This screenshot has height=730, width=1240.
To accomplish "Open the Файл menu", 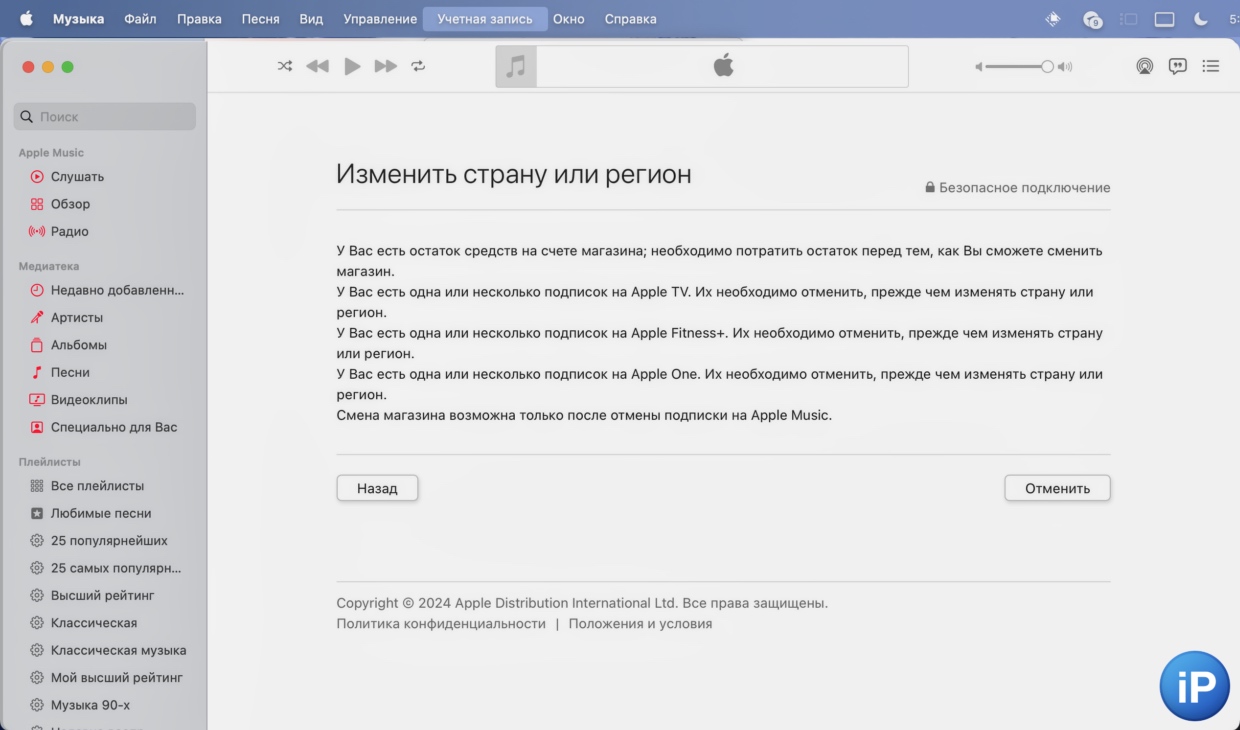I will [140, 19].
